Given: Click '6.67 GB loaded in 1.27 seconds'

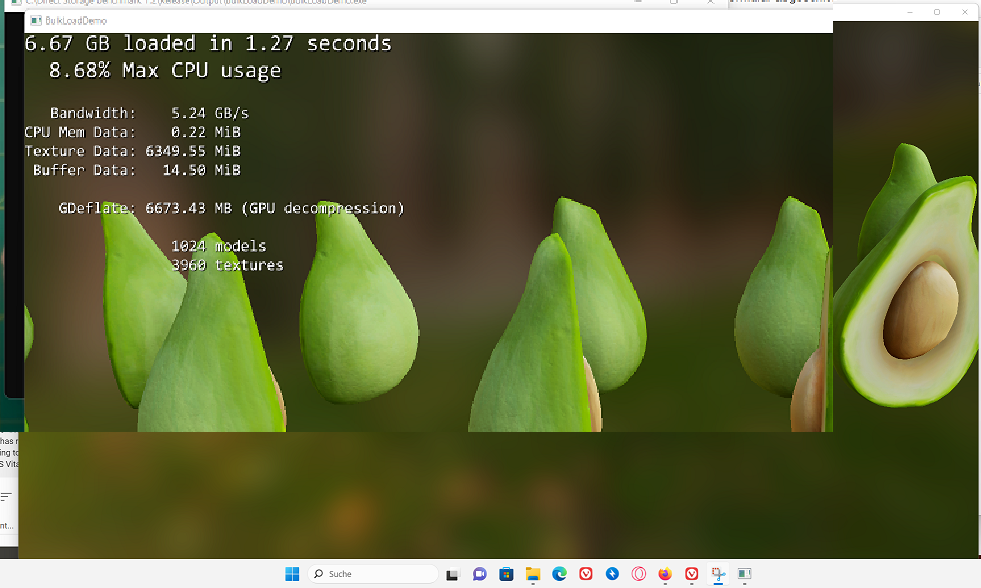Looking at the screenshot, I should [x=208, y=43].
